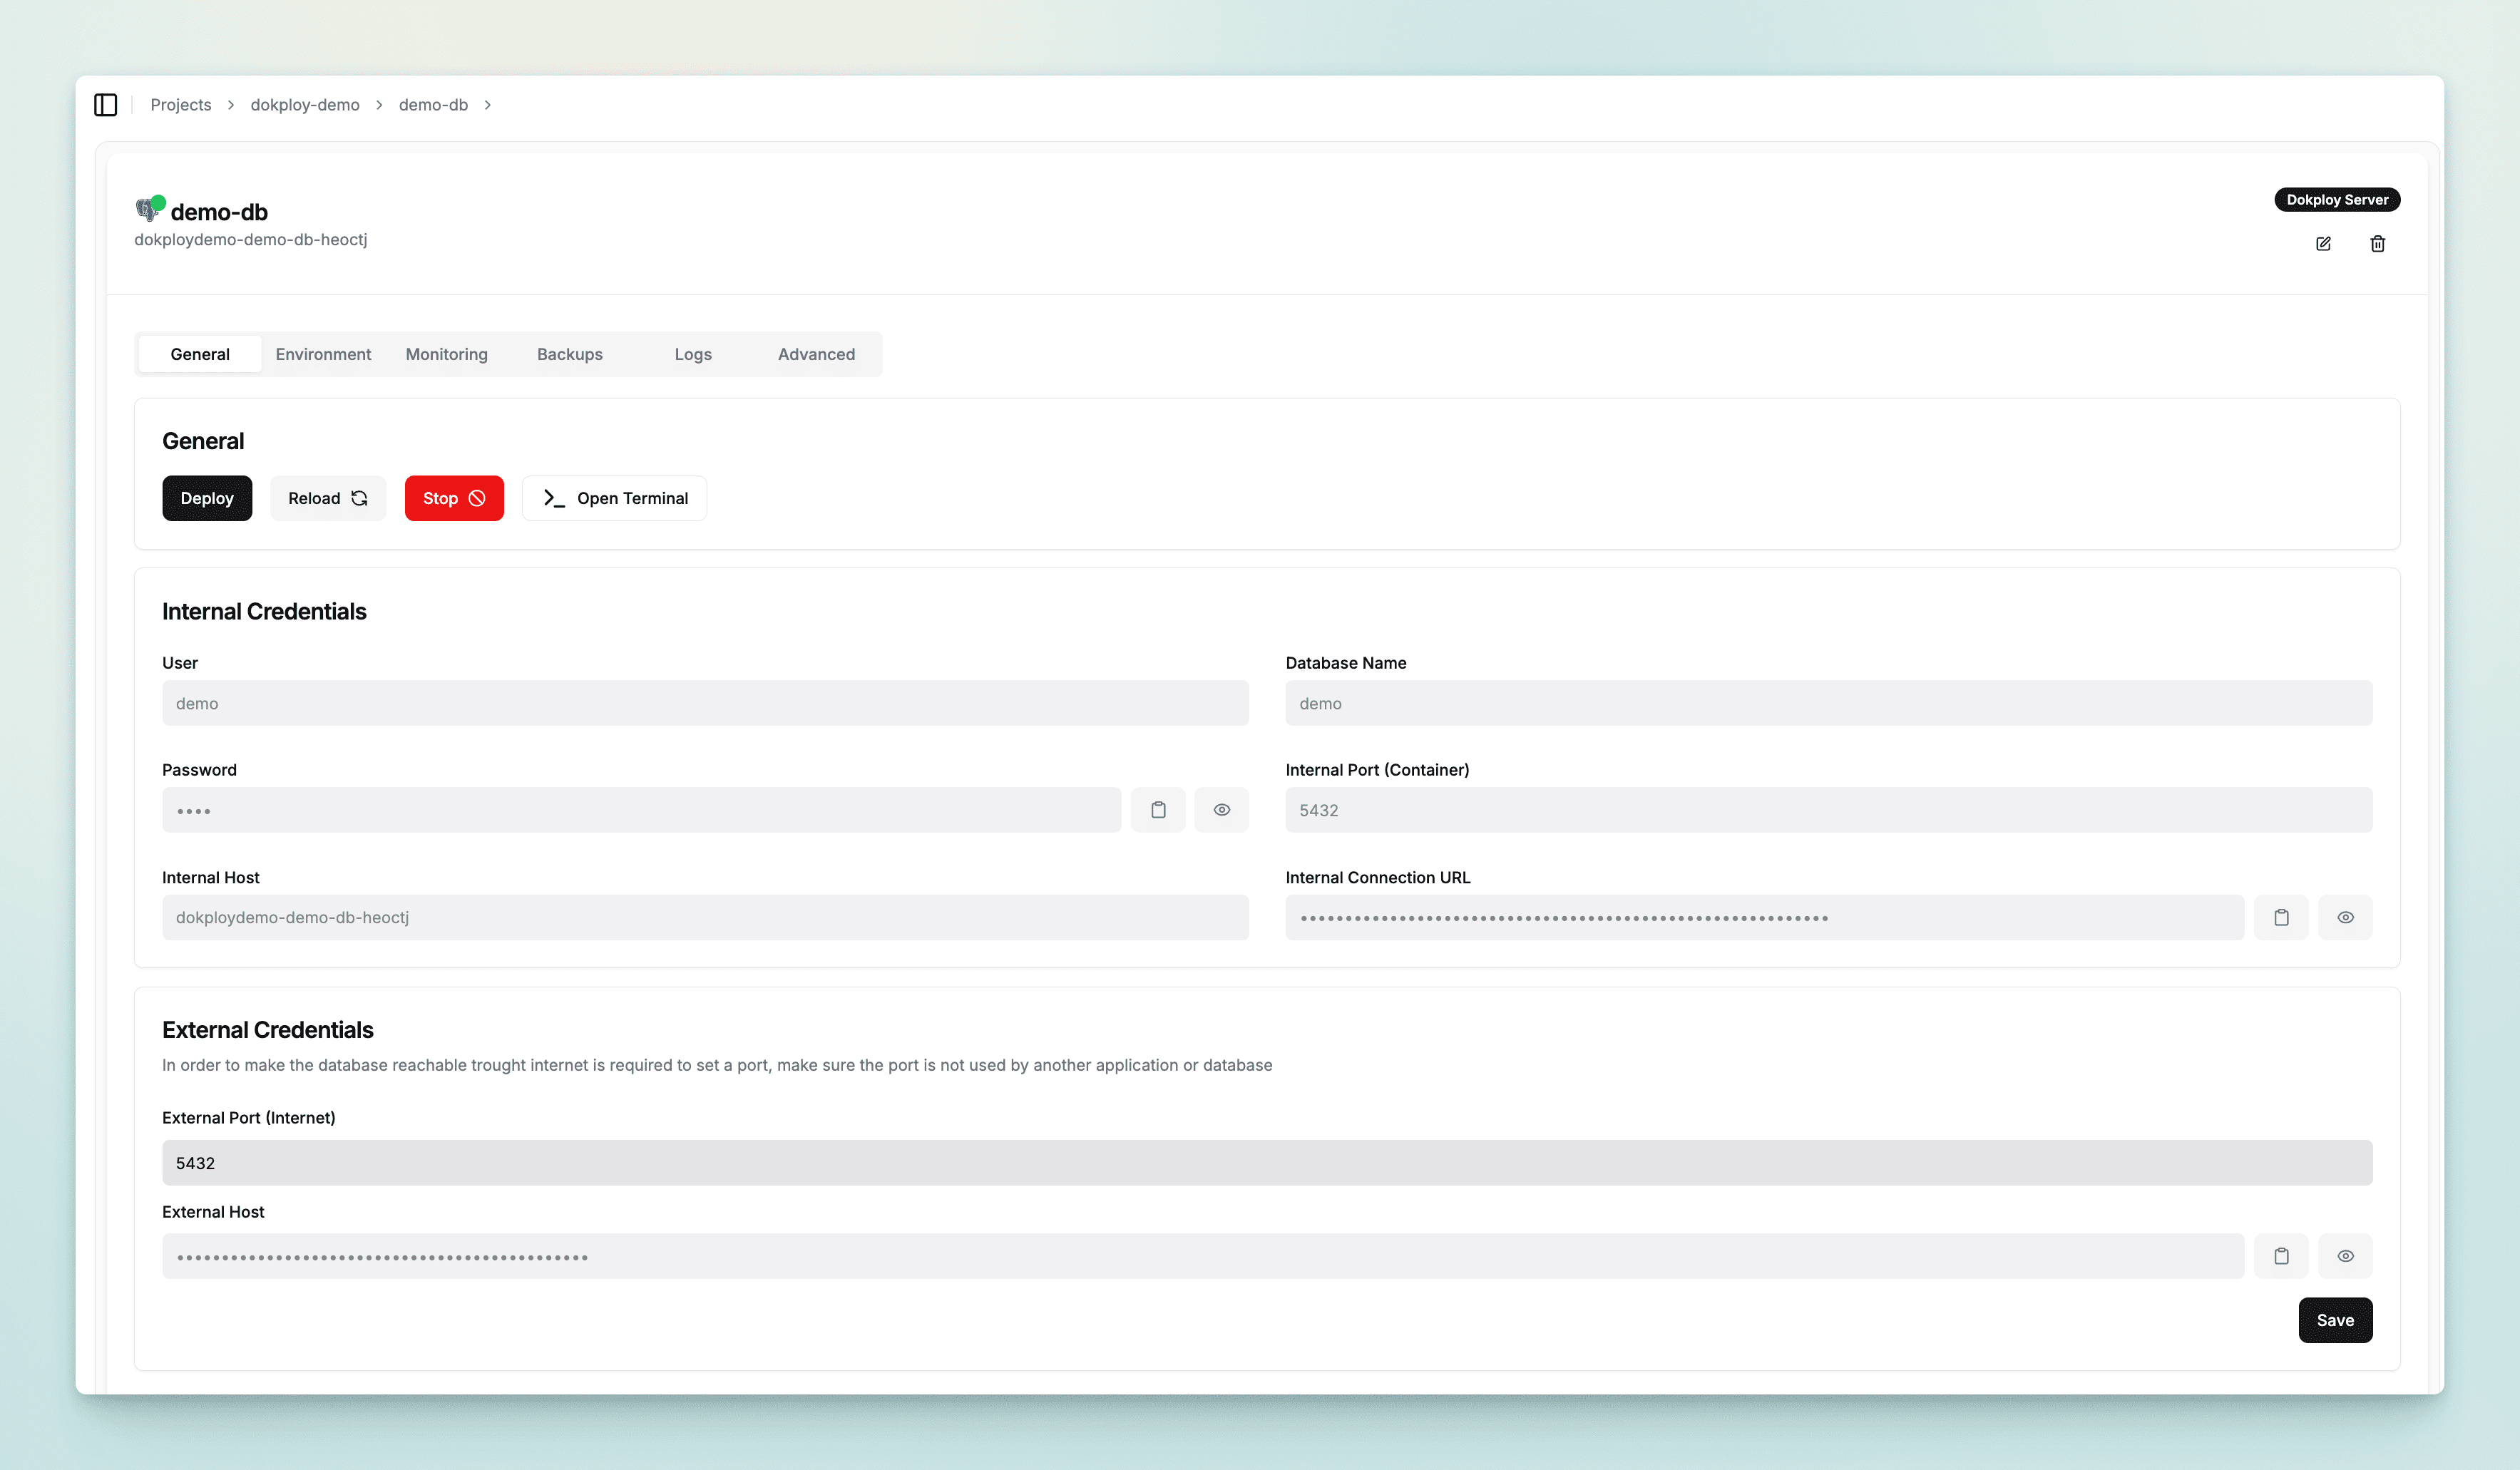Copy the External Host value
Screen dimensions: 2520x1470
tap(2281, 1256)
